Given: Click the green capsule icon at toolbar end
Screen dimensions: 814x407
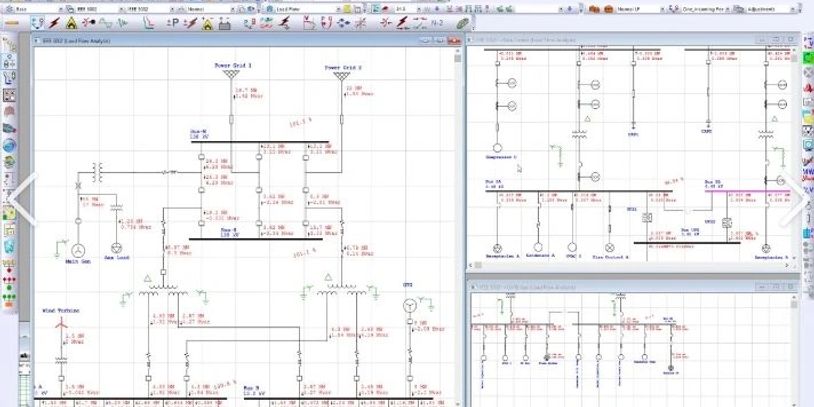Looking at the screenshot, I should pyautogui.click(x=463, y=23).
